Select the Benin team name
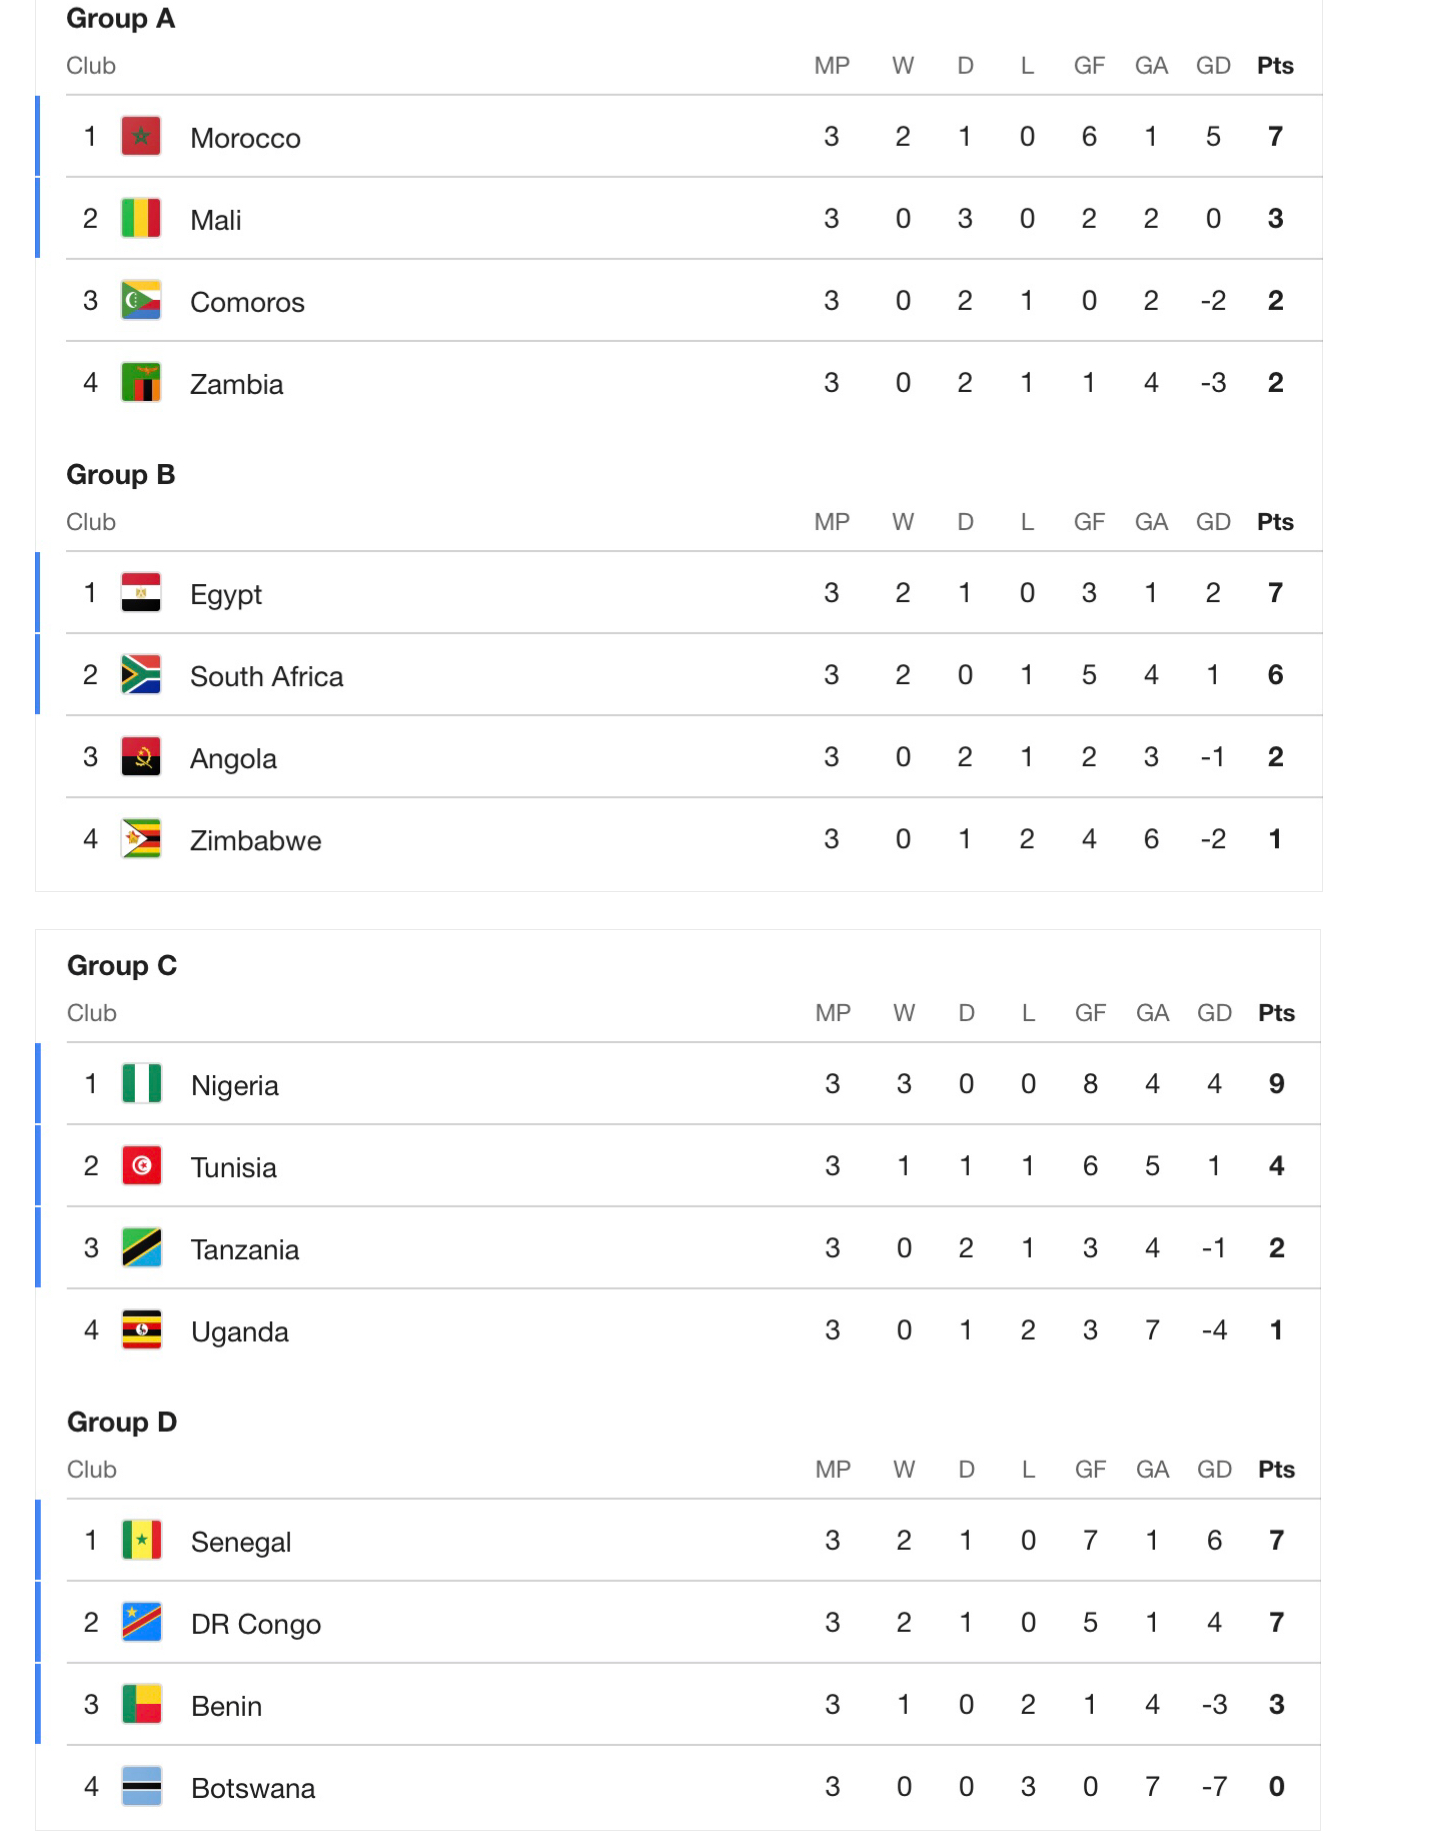This screenshot has height=1832, width=1430. coord(227,1706)
